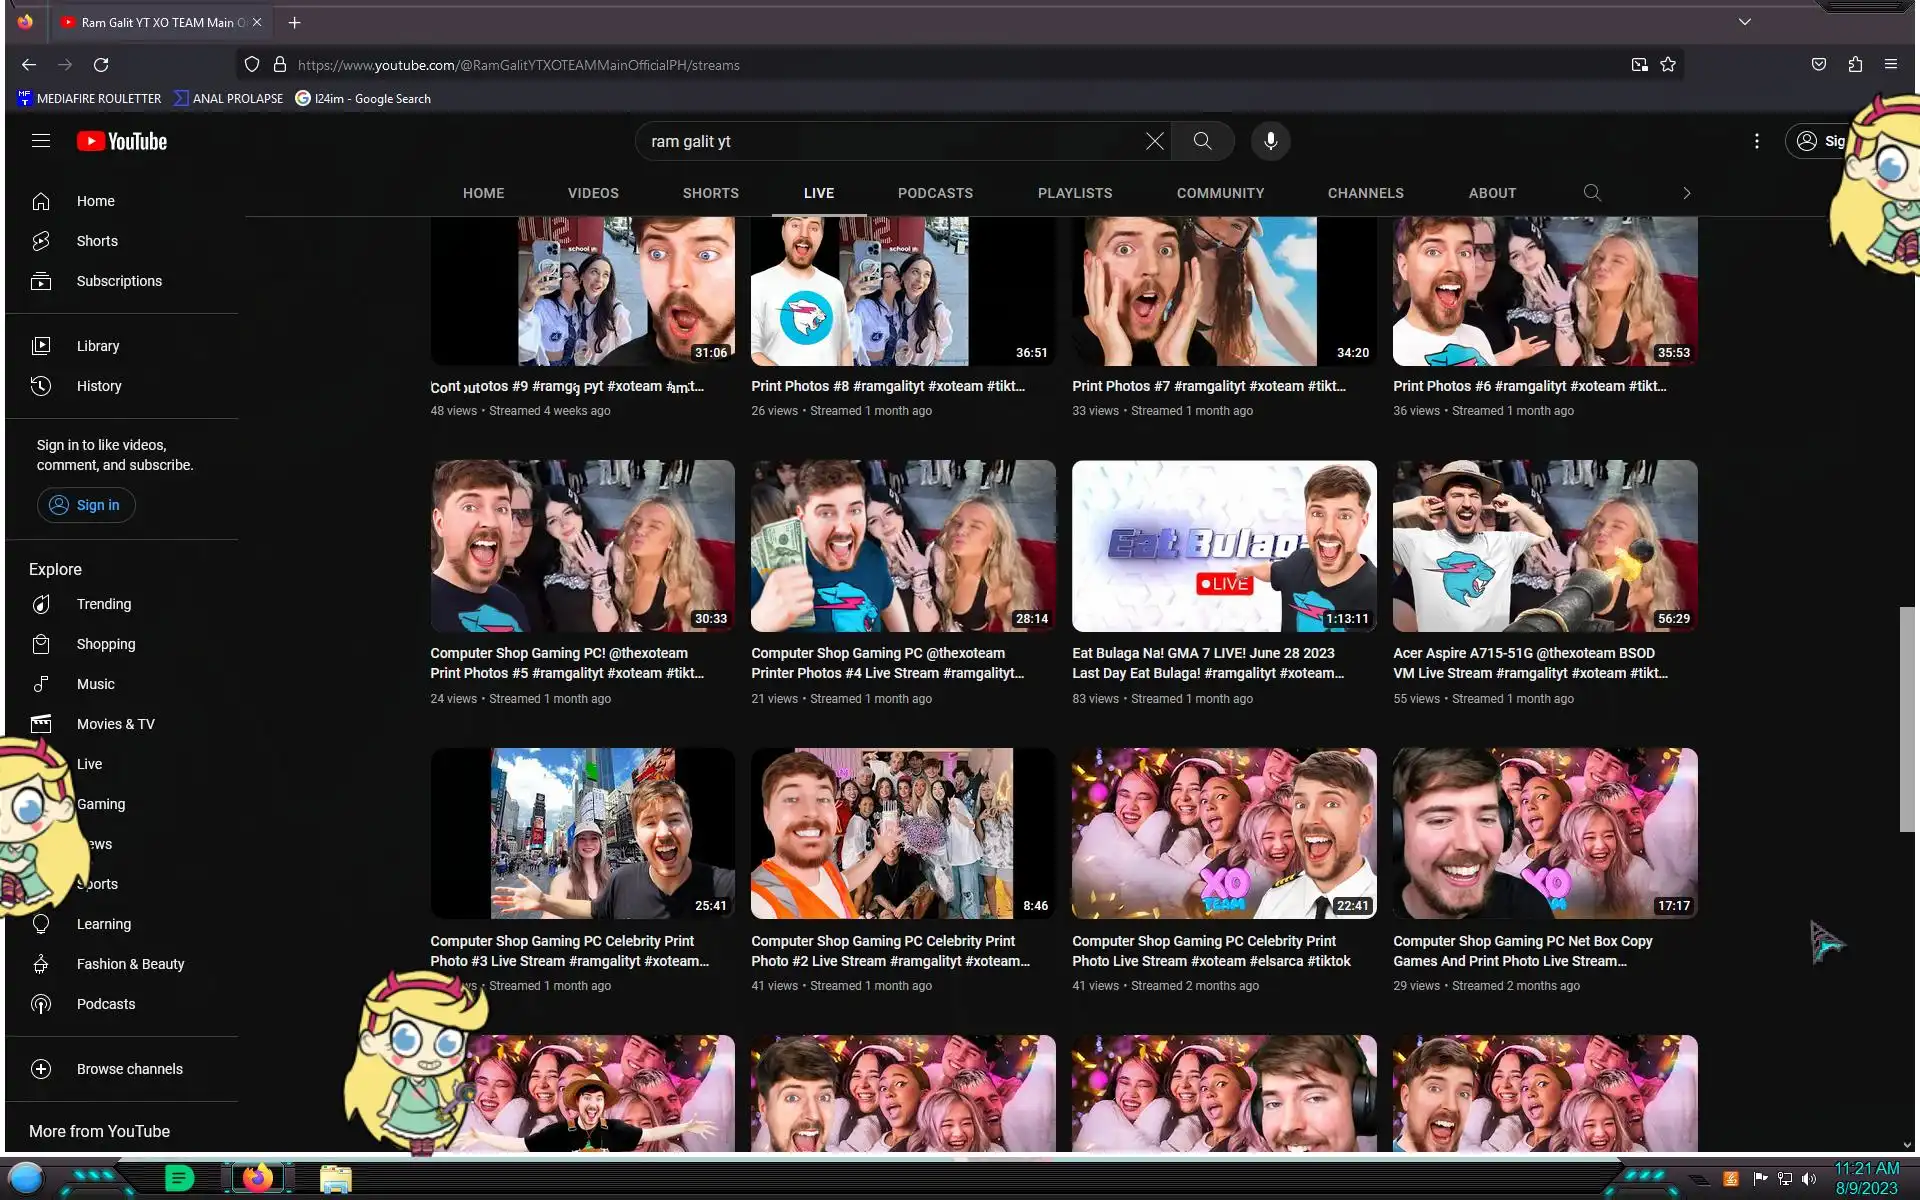Clear the search box with X icon
1920x1200 pixels.
[1154, 141]
